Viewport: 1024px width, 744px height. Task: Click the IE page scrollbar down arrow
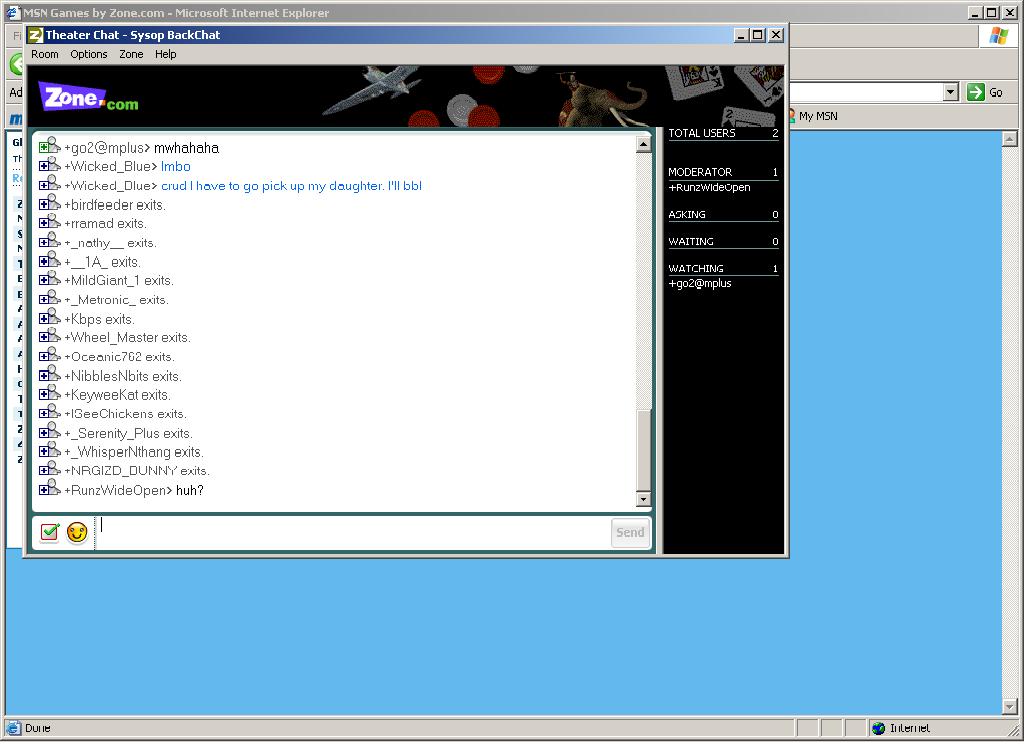(x=1010, y=707)
